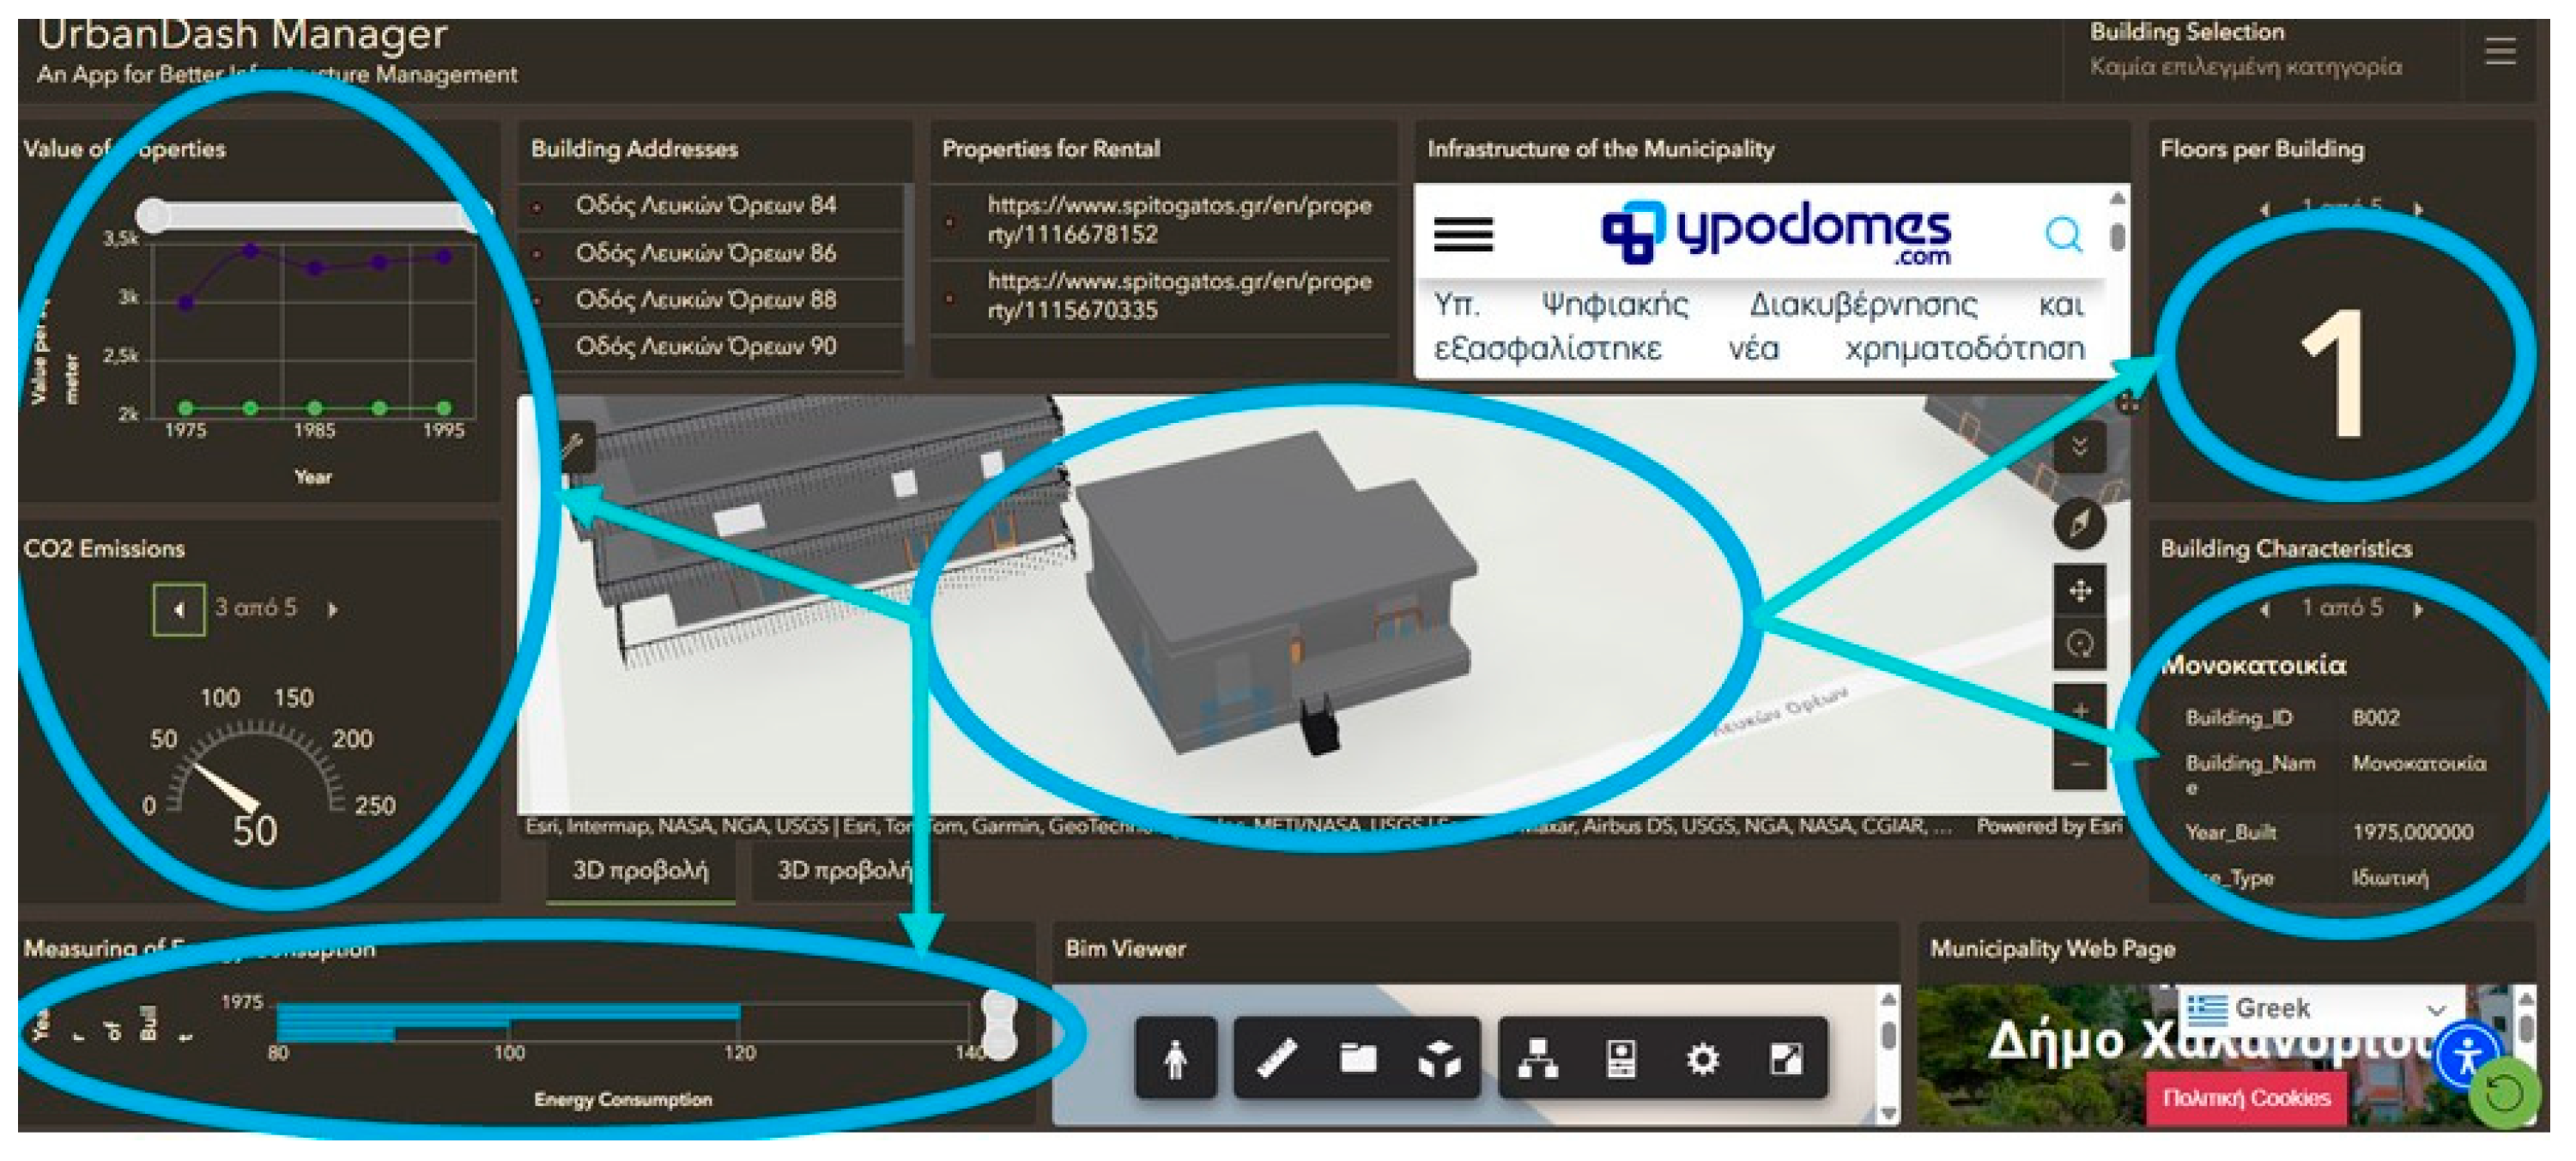
Task: Switch to the first 3D προβολή tab
Action: (640, 870)
